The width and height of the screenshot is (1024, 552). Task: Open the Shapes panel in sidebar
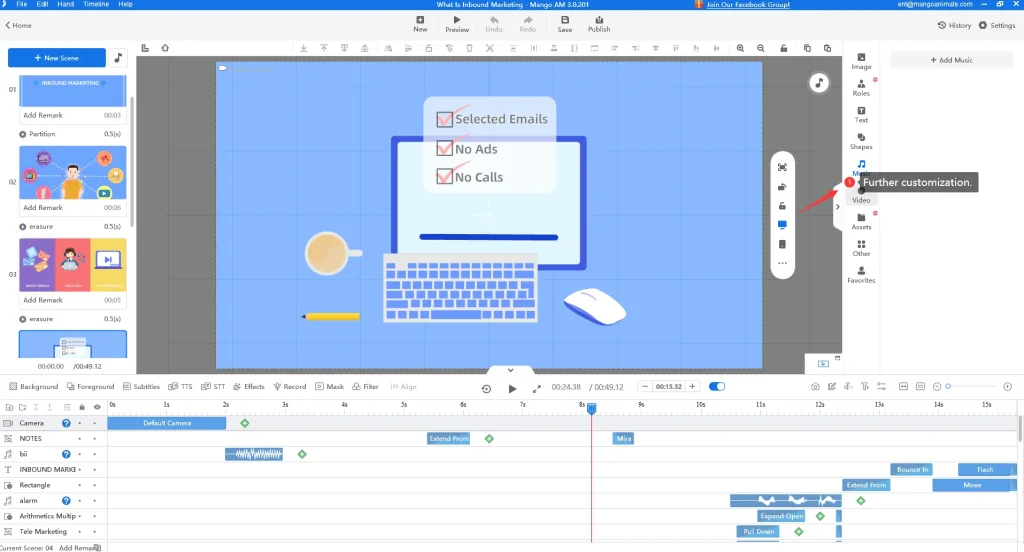tap(861, 140)
